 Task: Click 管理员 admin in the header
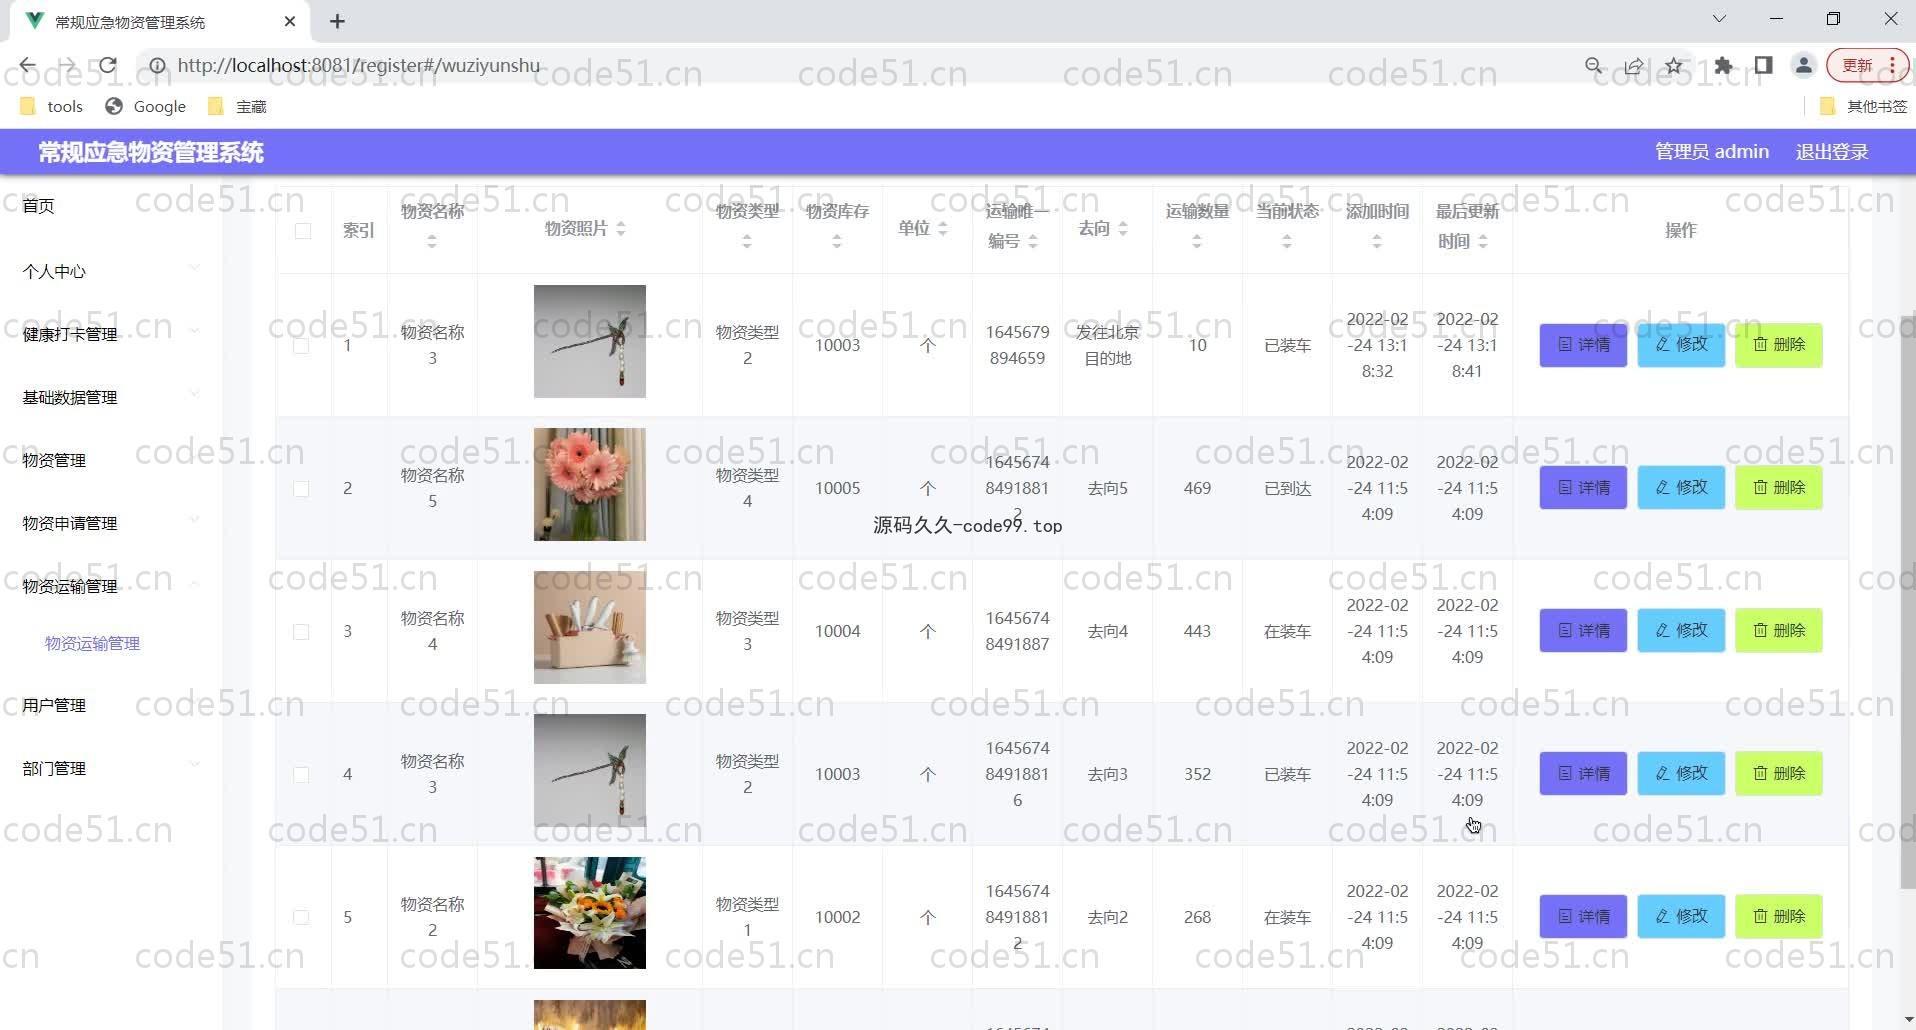pos(1711,152)
